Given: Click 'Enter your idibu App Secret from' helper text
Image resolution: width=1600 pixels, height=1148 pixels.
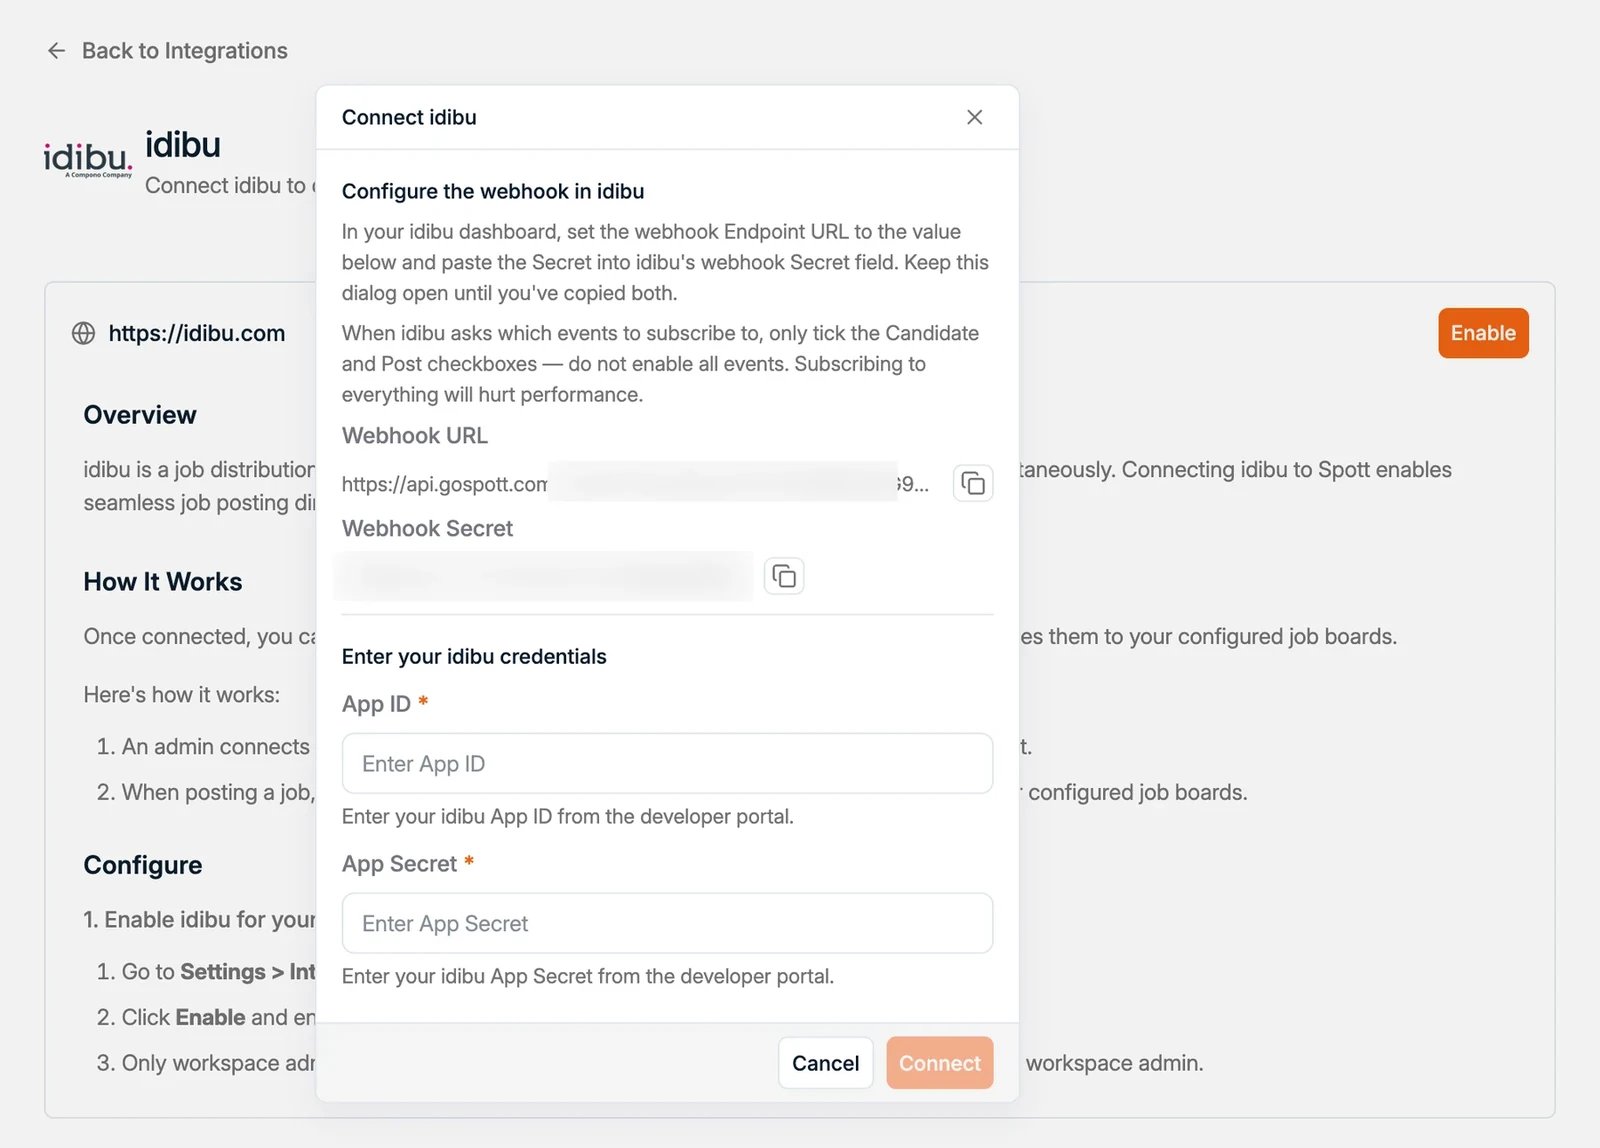Looking at the screenshot, I should [588, 976].
